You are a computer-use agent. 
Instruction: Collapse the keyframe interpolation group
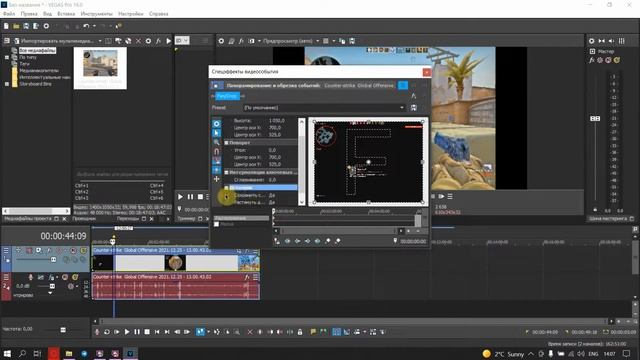pyautogui.click(x=227, y=173)
